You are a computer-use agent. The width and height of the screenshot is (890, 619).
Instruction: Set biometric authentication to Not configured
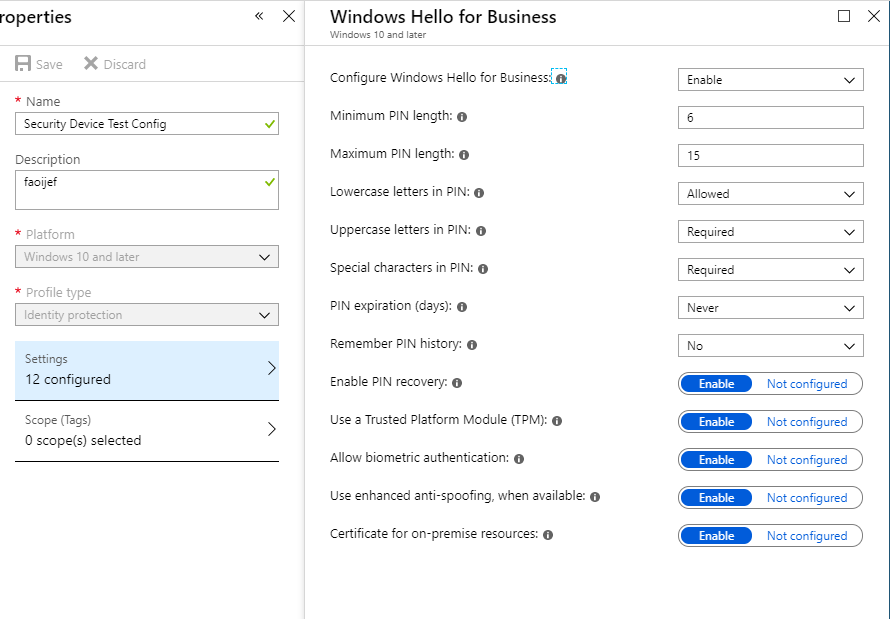pos(806,460)
